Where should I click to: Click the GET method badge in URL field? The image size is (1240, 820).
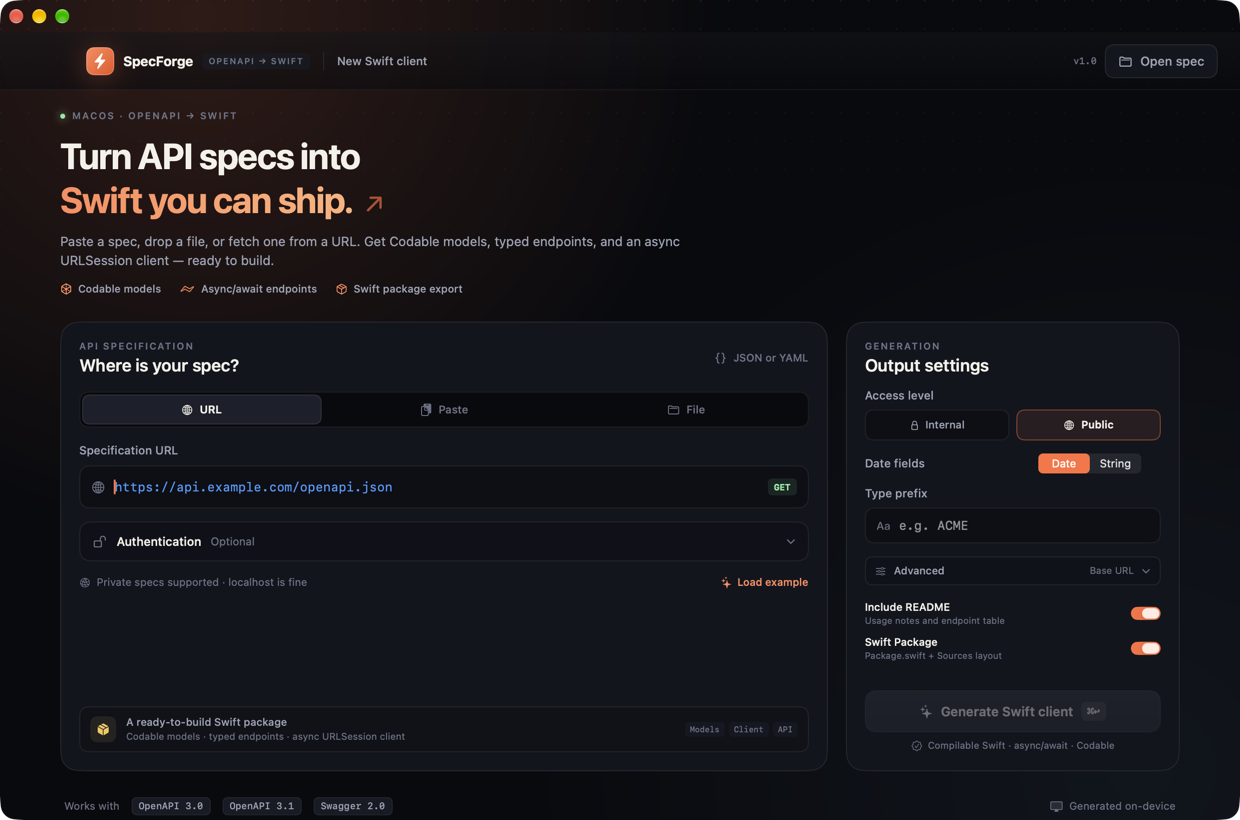pyautogui.click(x=782, y=487)
